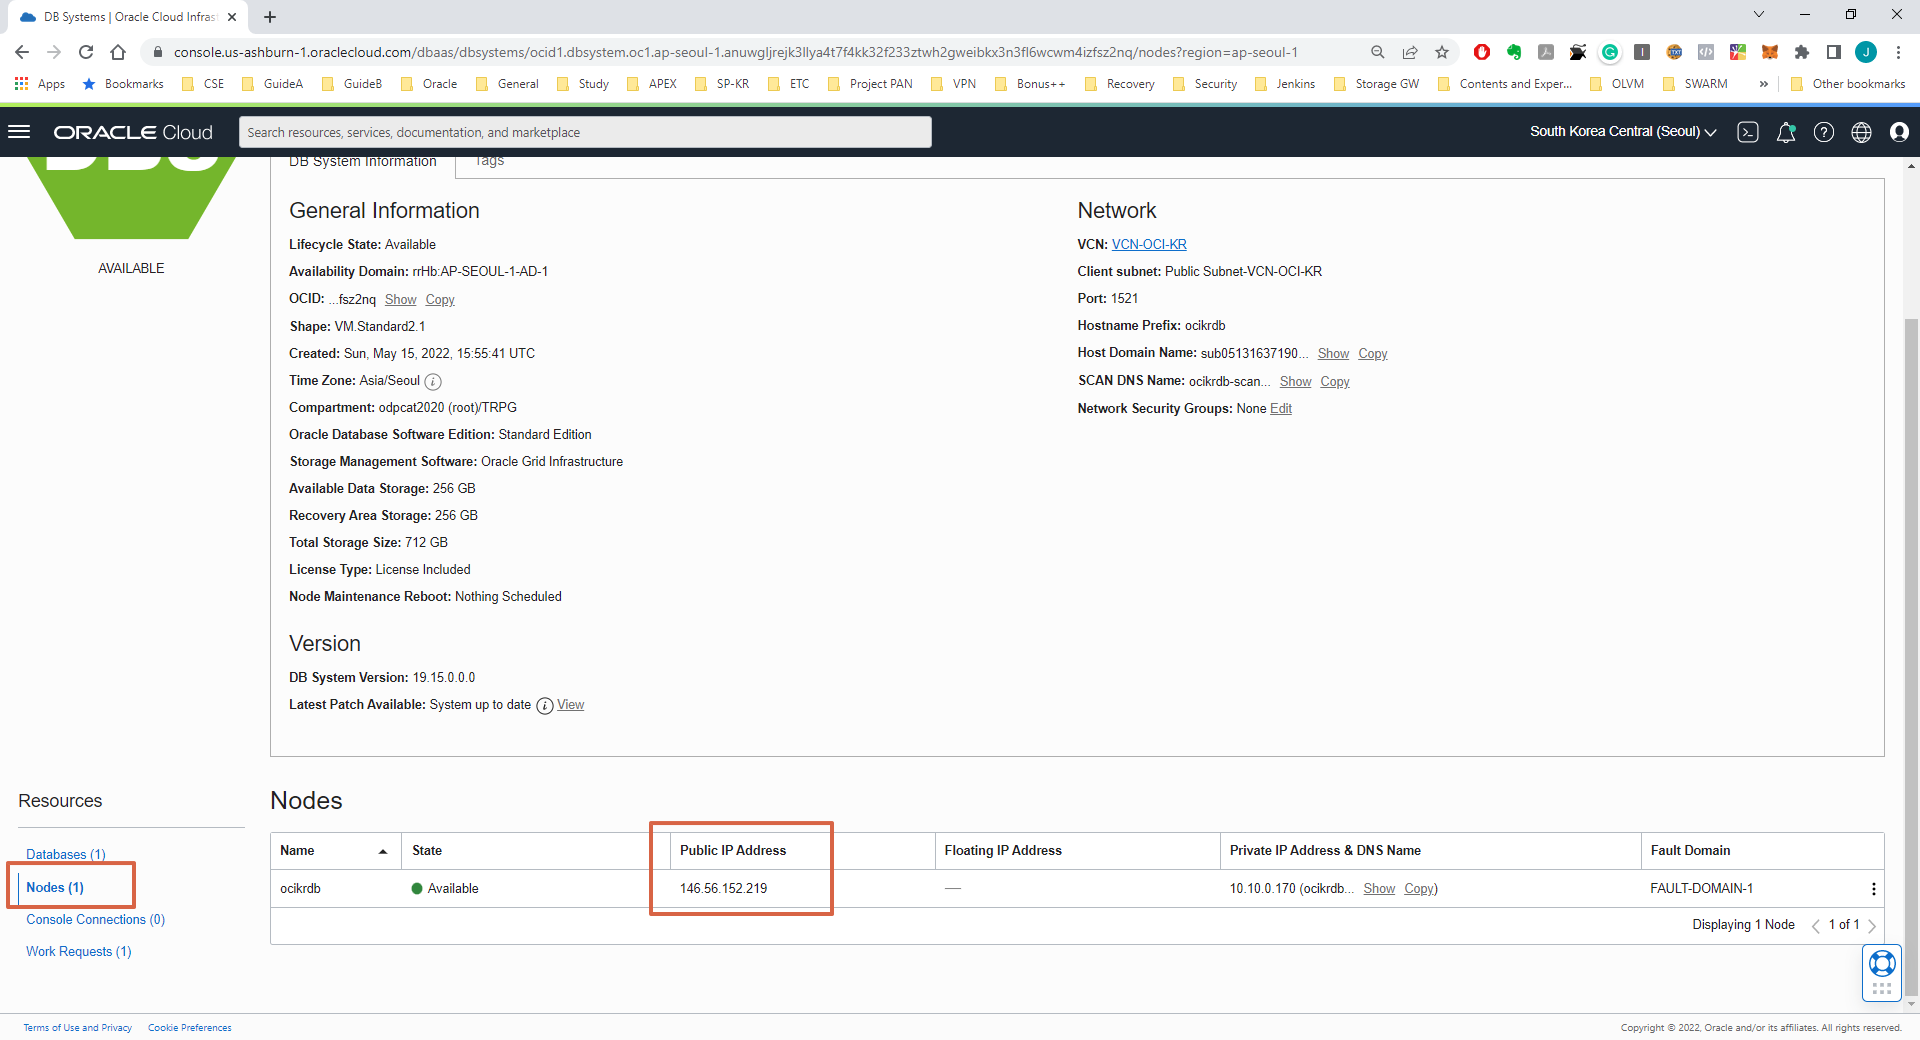The image size is (1920, 1040).
Task: Open South Korea Central region dropdown
Action: coord(1623,132)
